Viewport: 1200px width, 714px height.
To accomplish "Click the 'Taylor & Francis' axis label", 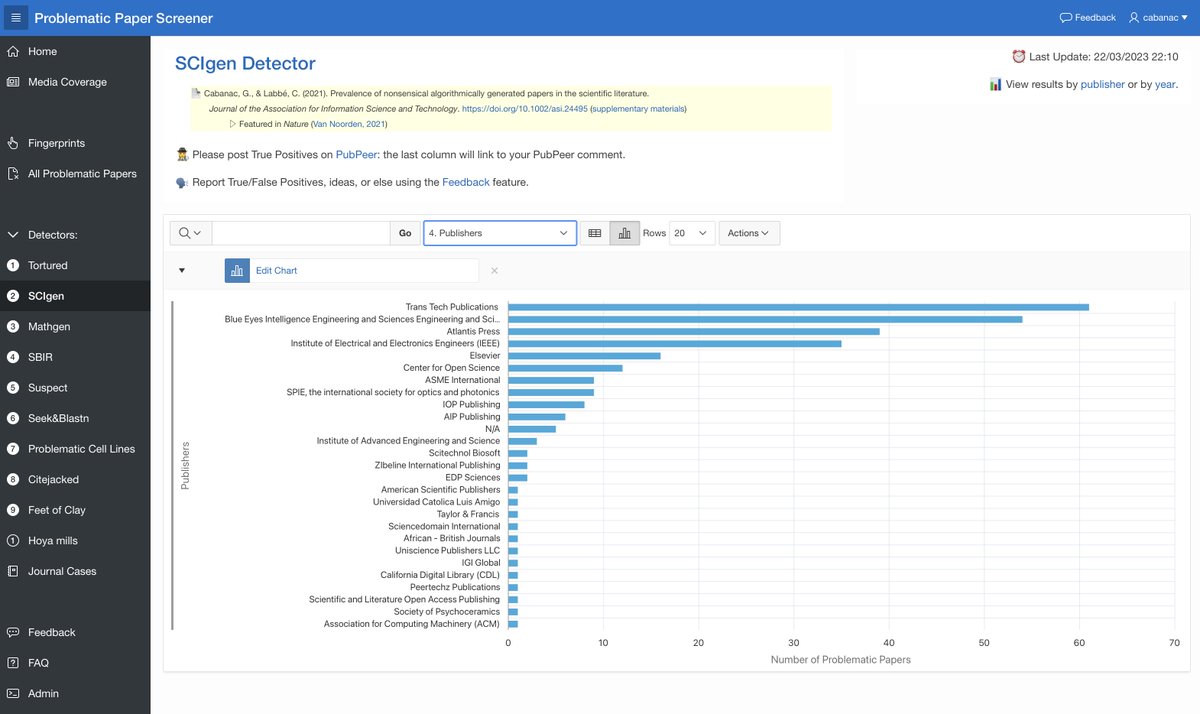I will point(468,514).
